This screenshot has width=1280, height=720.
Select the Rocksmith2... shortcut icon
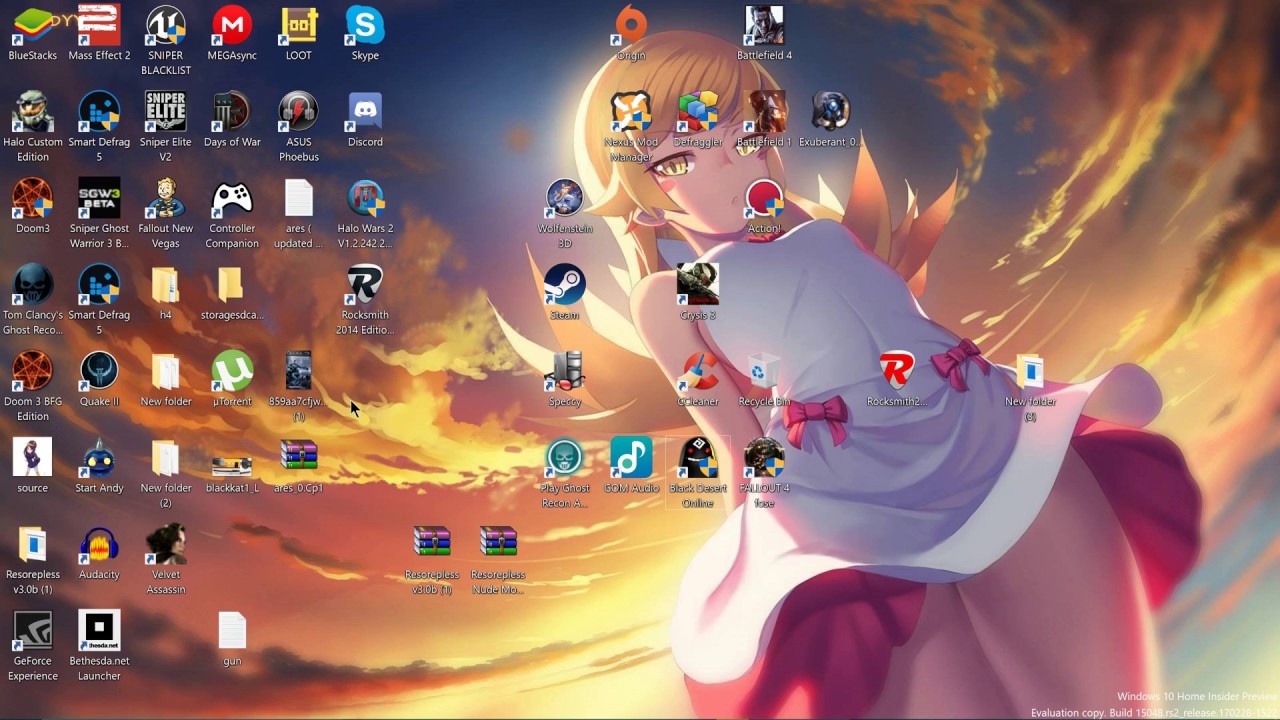pos(897,372)
